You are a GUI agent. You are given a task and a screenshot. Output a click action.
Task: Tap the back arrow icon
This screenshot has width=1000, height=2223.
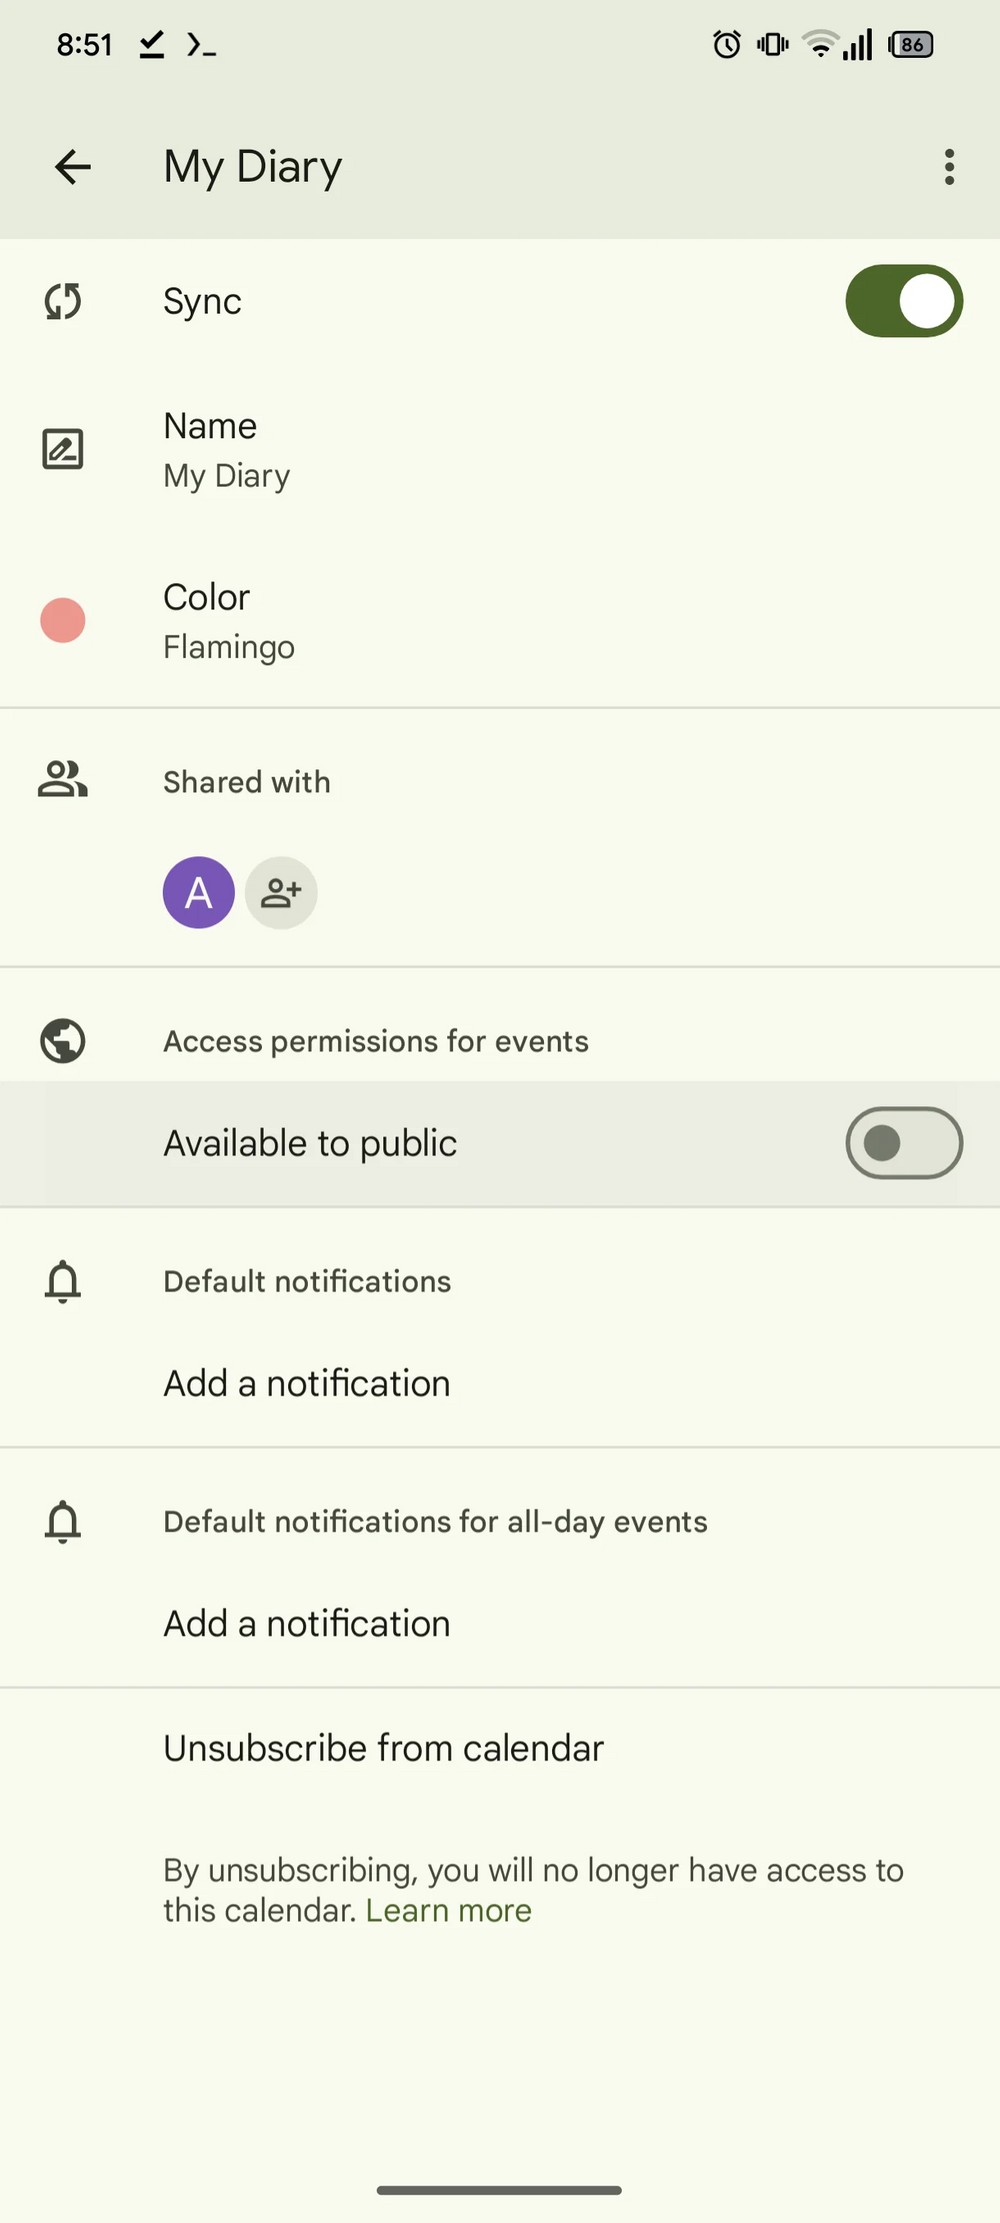(73, 167)
